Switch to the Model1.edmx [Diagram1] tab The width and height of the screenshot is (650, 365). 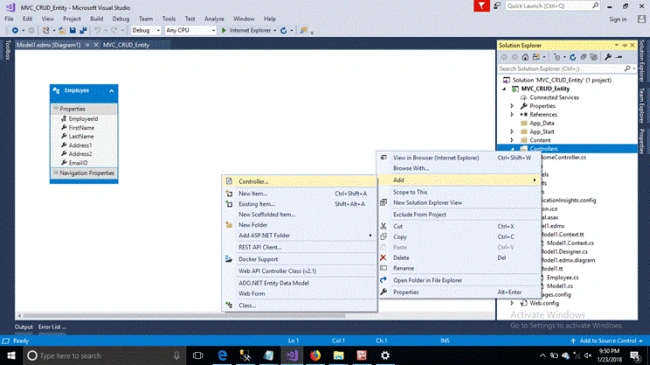pyautogui.click(x=49, y=45)
